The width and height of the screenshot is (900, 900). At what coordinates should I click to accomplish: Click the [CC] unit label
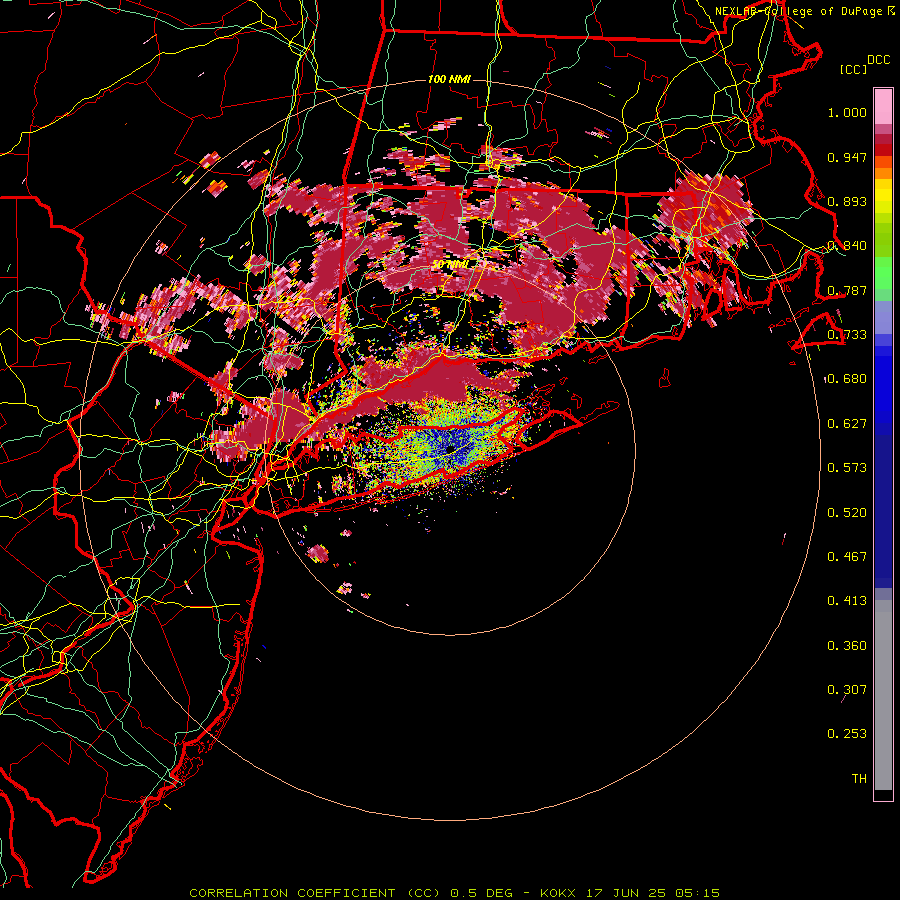(853, 69)
